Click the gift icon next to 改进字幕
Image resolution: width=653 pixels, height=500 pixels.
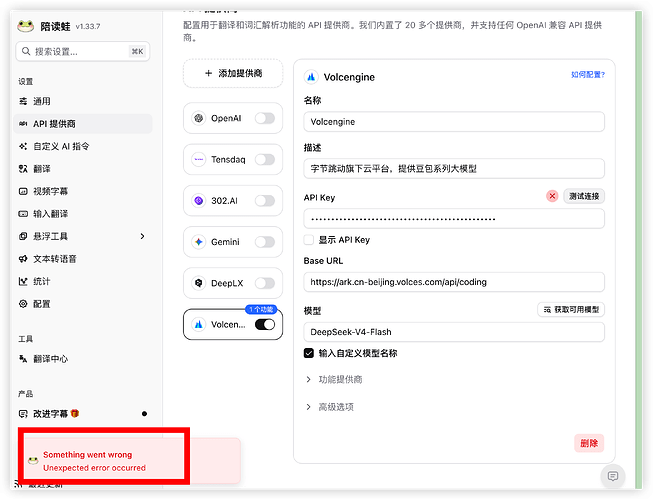point(75,413)
